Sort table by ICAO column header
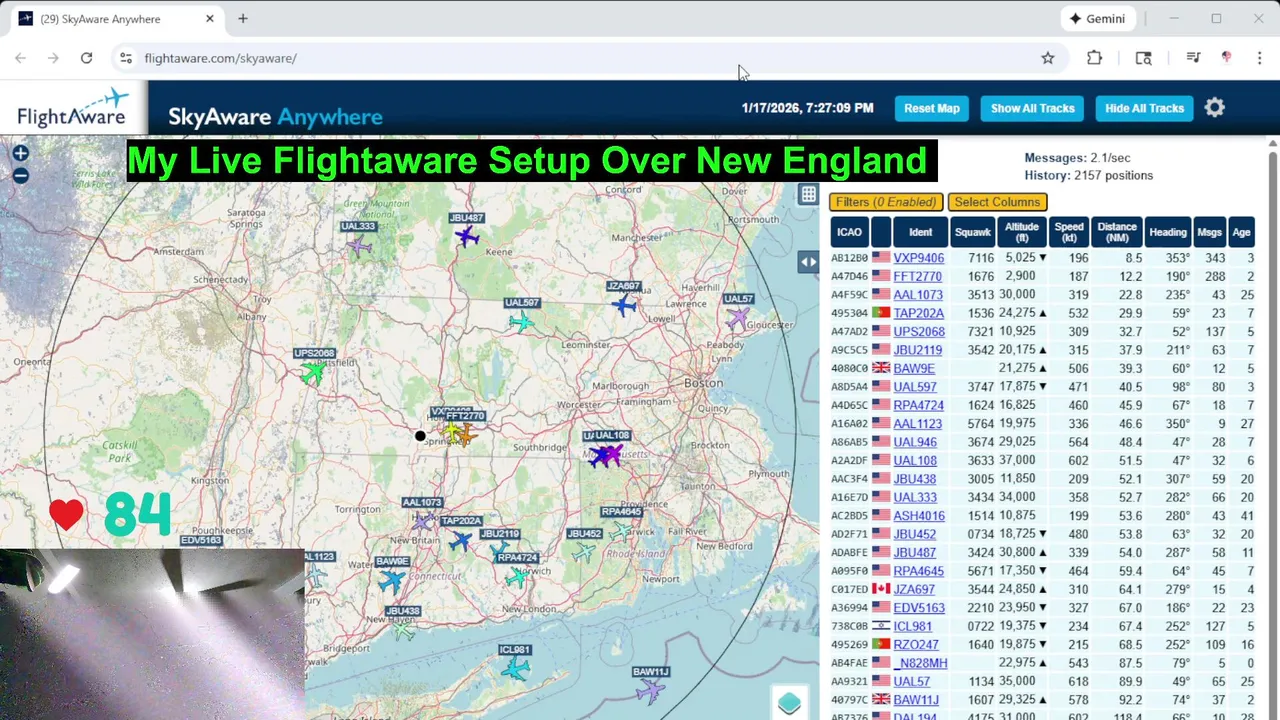 point(849,232)
